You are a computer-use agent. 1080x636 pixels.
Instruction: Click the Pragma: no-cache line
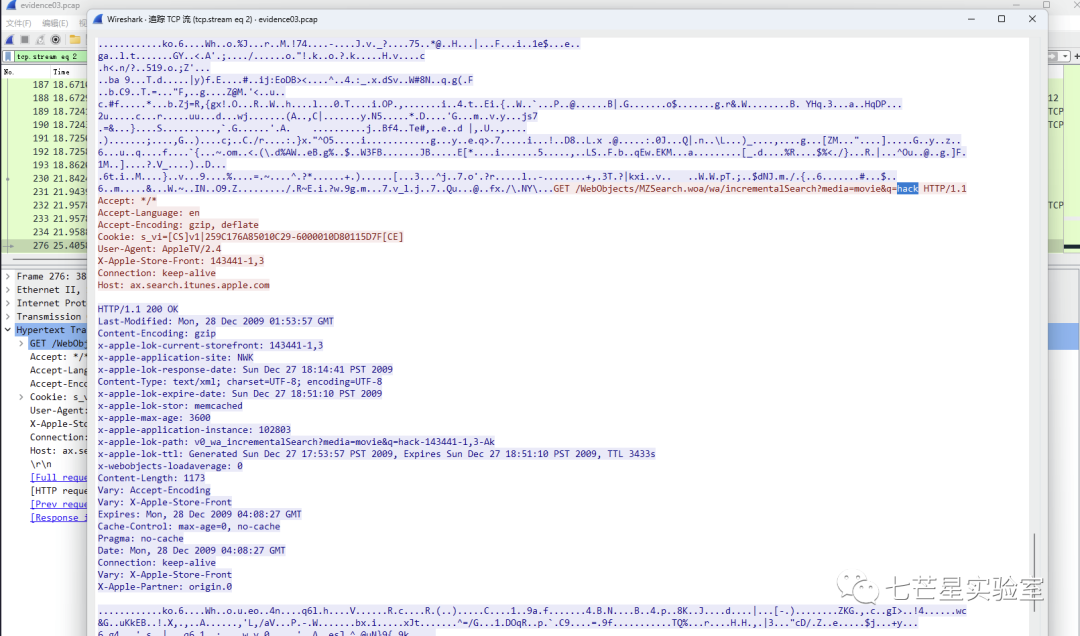[x=141, y=539]
